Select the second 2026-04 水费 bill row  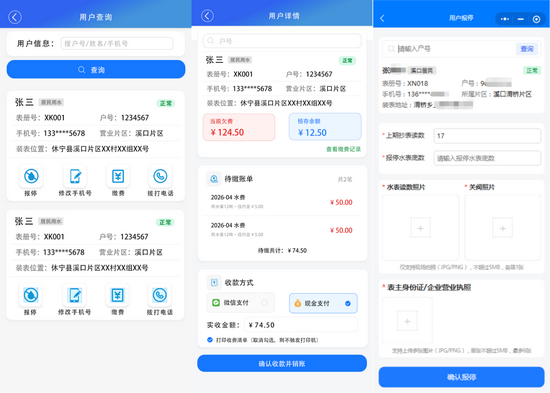pos(282,230)
